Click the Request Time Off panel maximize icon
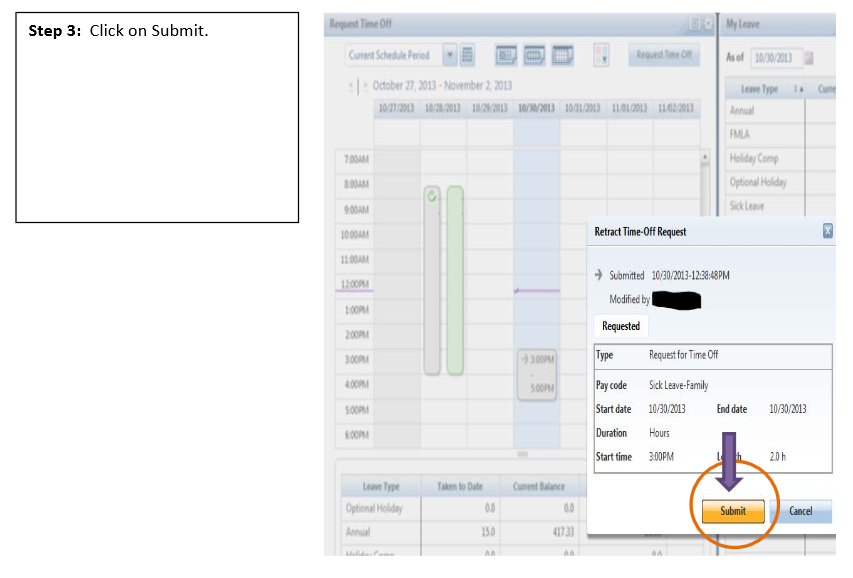 coord(695,23)
